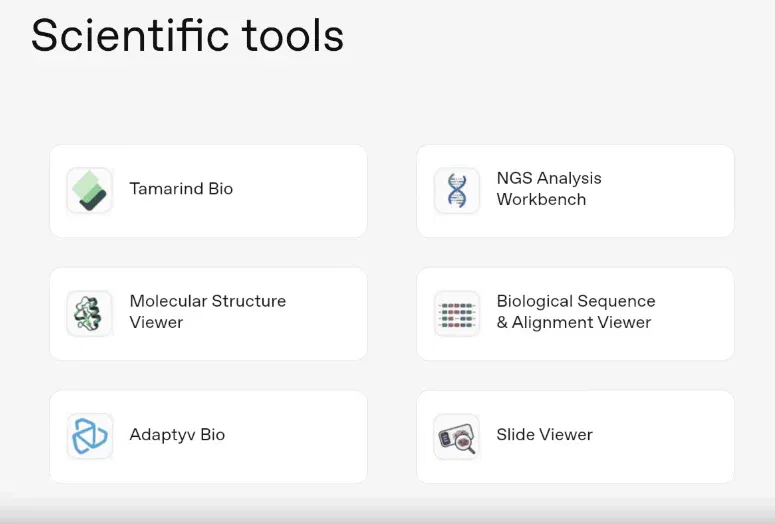Click the NGS Analysis Workbench DNA helix icon
This screenshot has height=524, width=775.
[457, 190]
